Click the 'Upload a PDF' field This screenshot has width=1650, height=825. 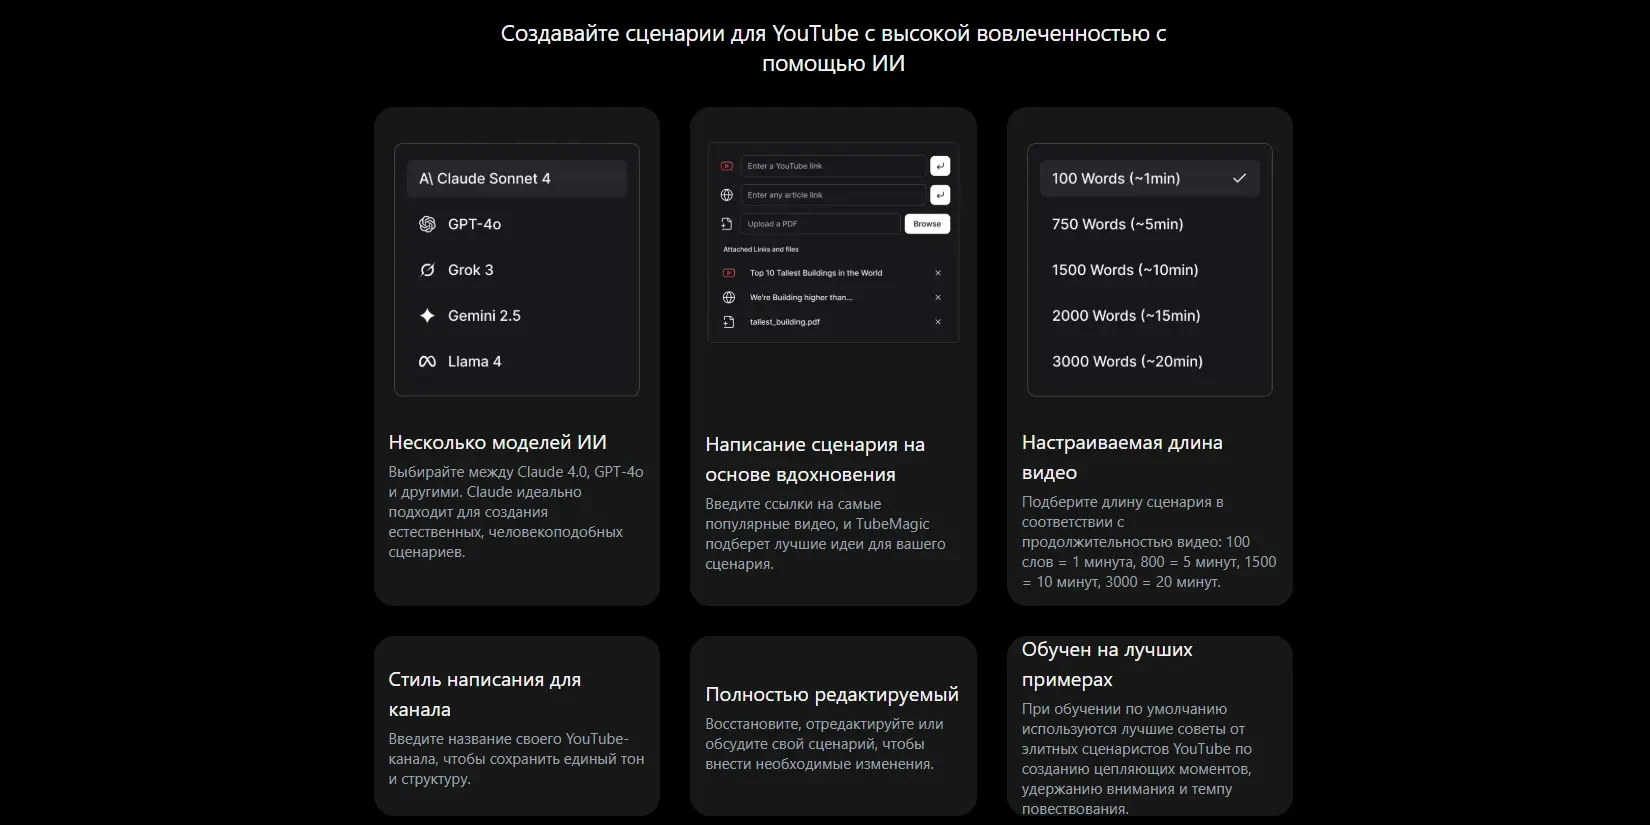(x=820, y=224)
